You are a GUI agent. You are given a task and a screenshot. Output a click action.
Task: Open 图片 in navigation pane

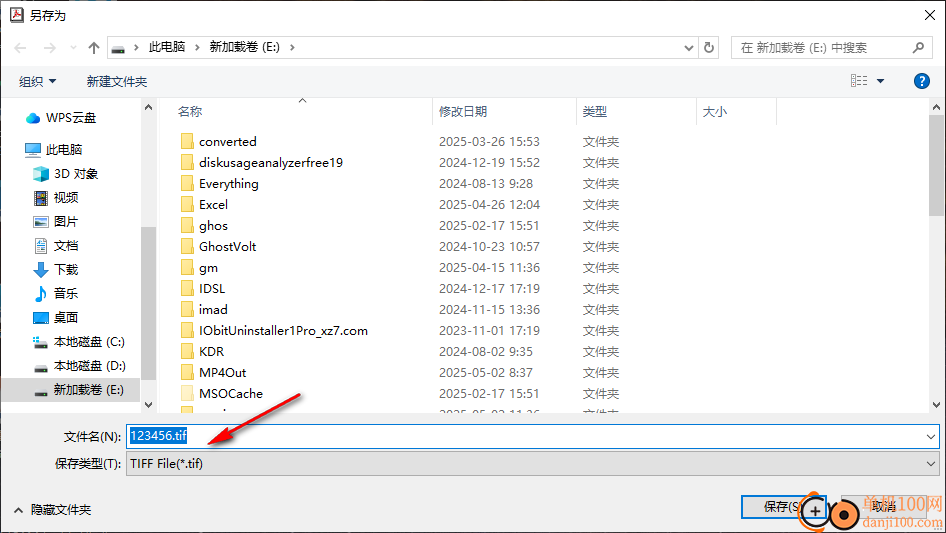(56, 222)
